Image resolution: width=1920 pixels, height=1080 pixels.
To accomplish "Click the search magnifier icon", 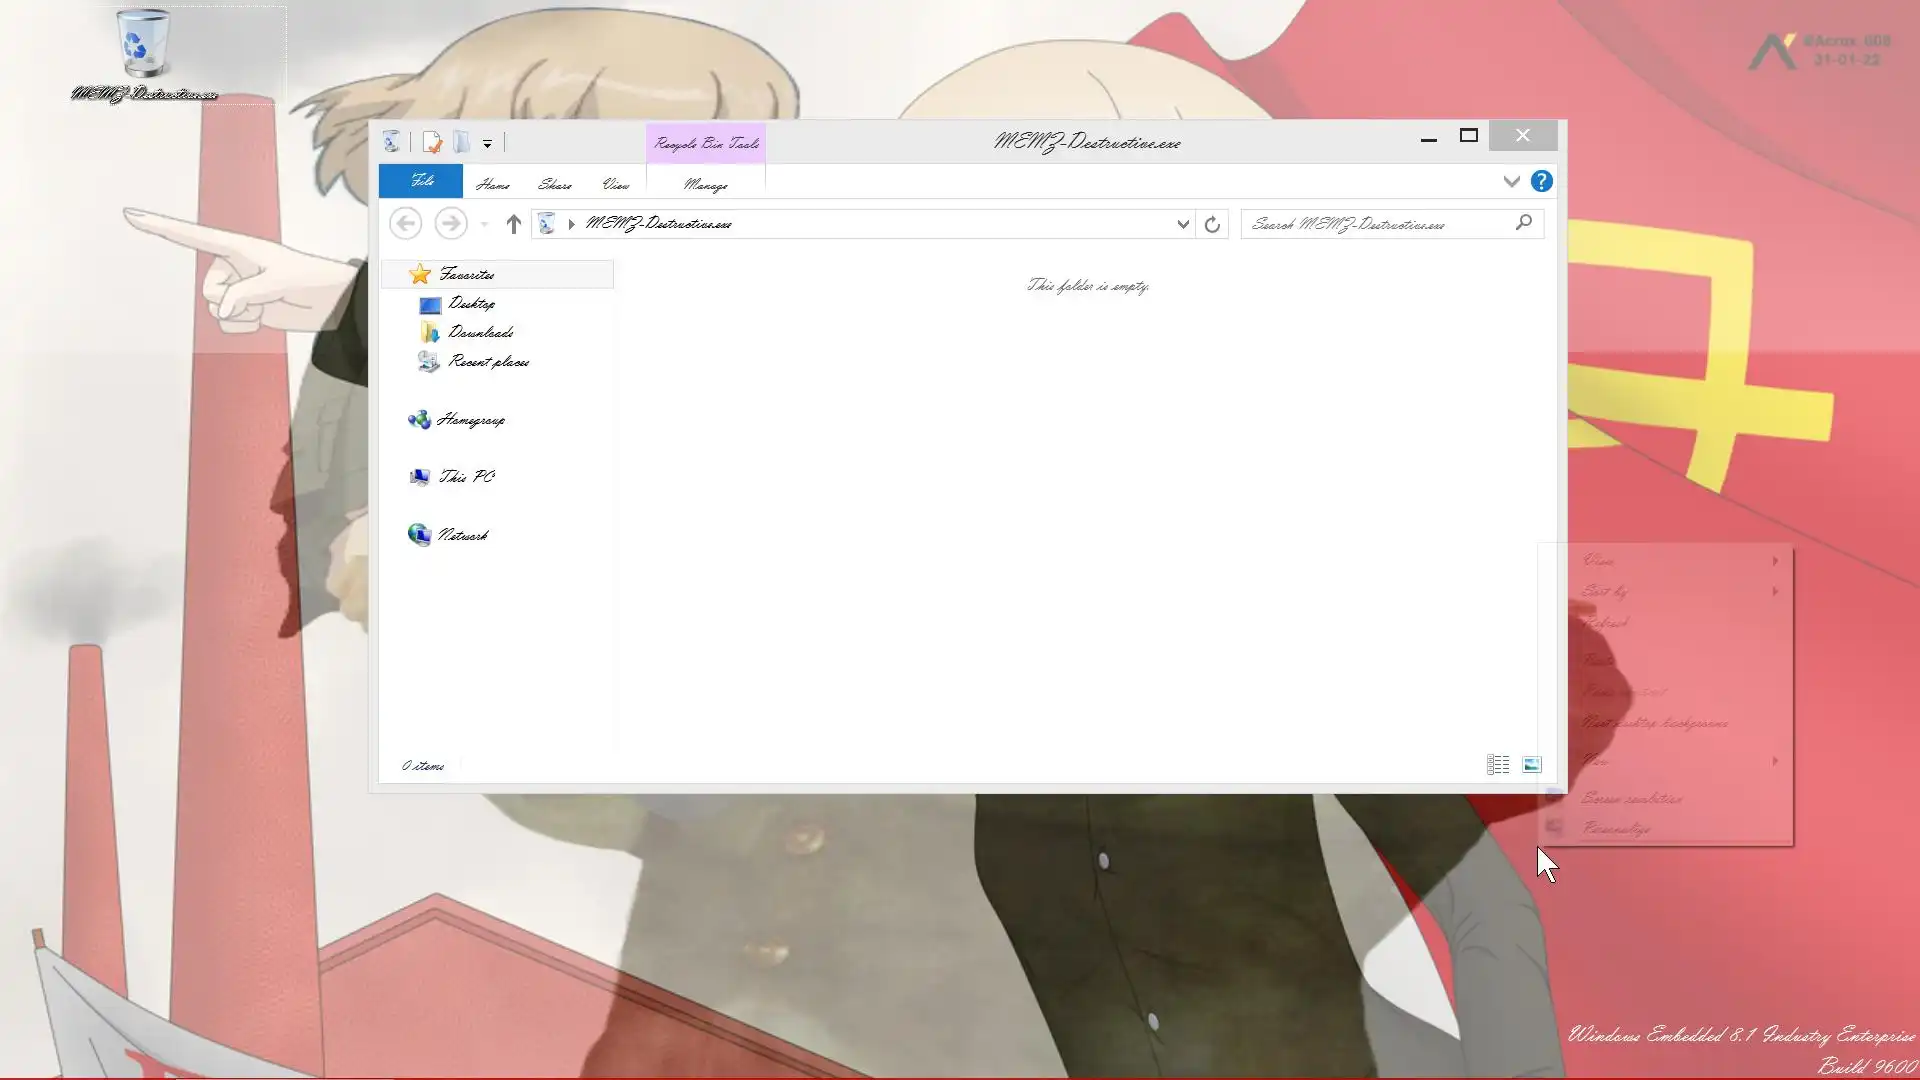I will 1523,223.
